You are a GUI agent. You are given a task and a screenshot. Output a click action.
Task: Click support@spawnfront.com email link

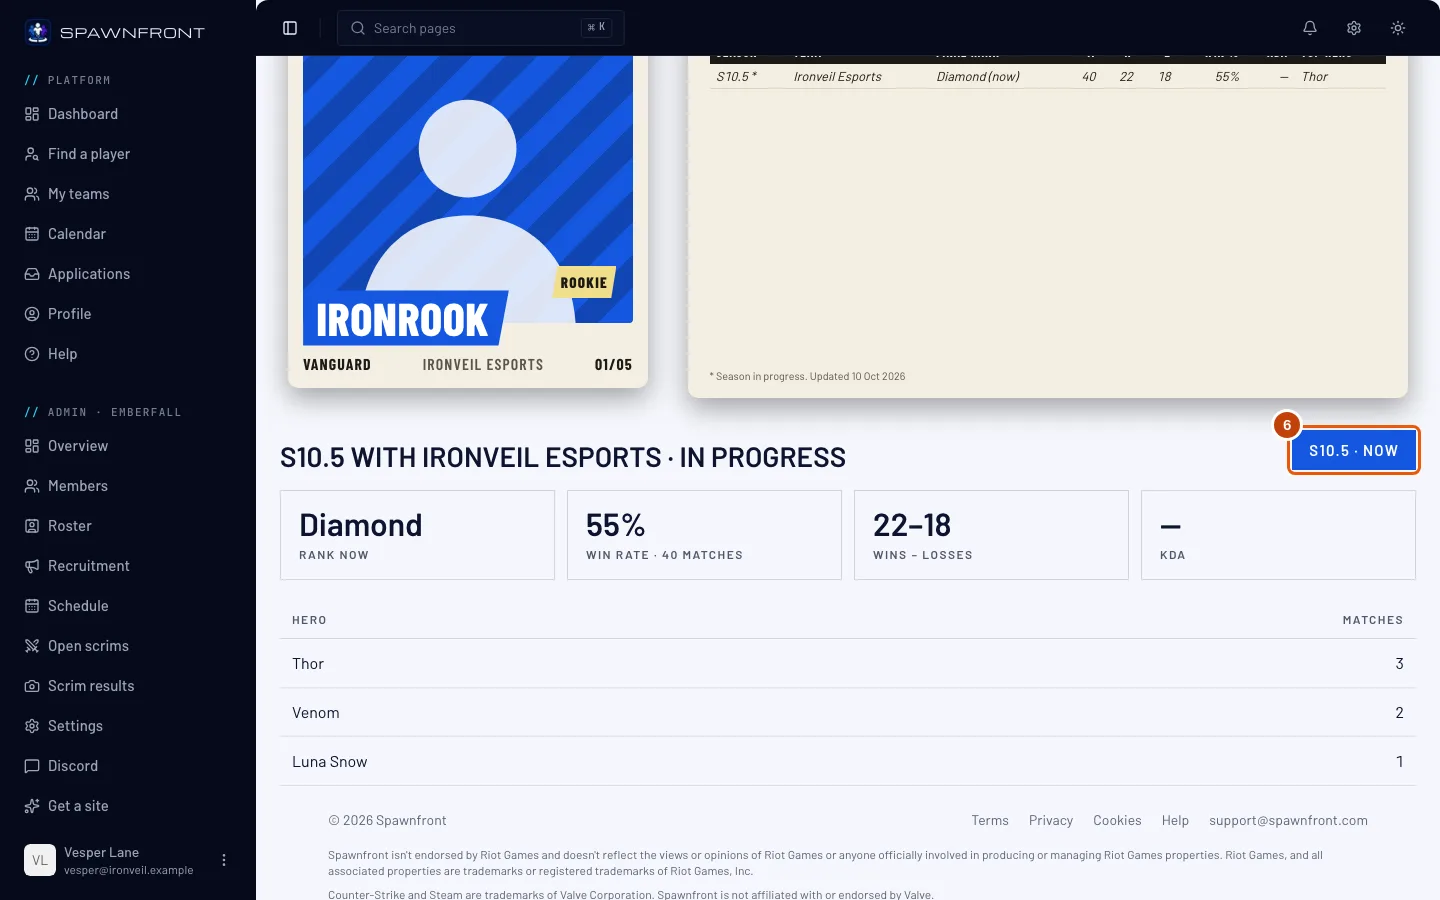[1288, 820]
